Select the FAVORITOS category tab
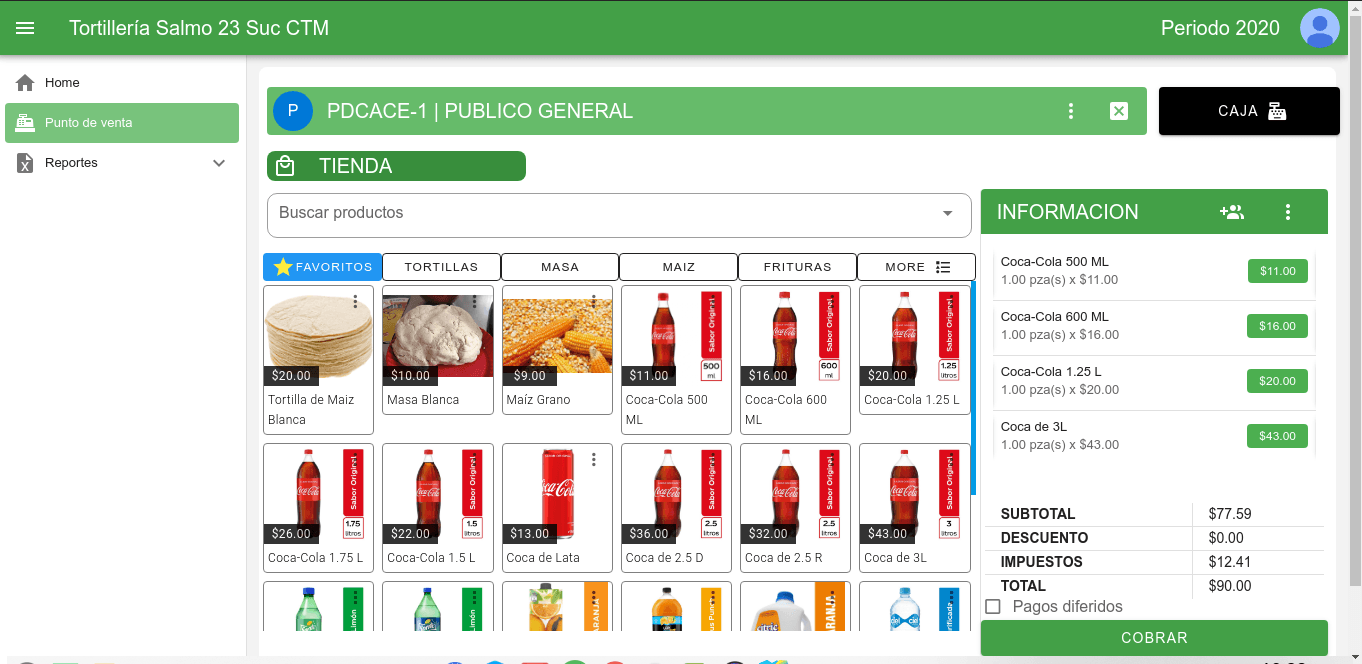The image size is (1362, 664). click(322, 267)
